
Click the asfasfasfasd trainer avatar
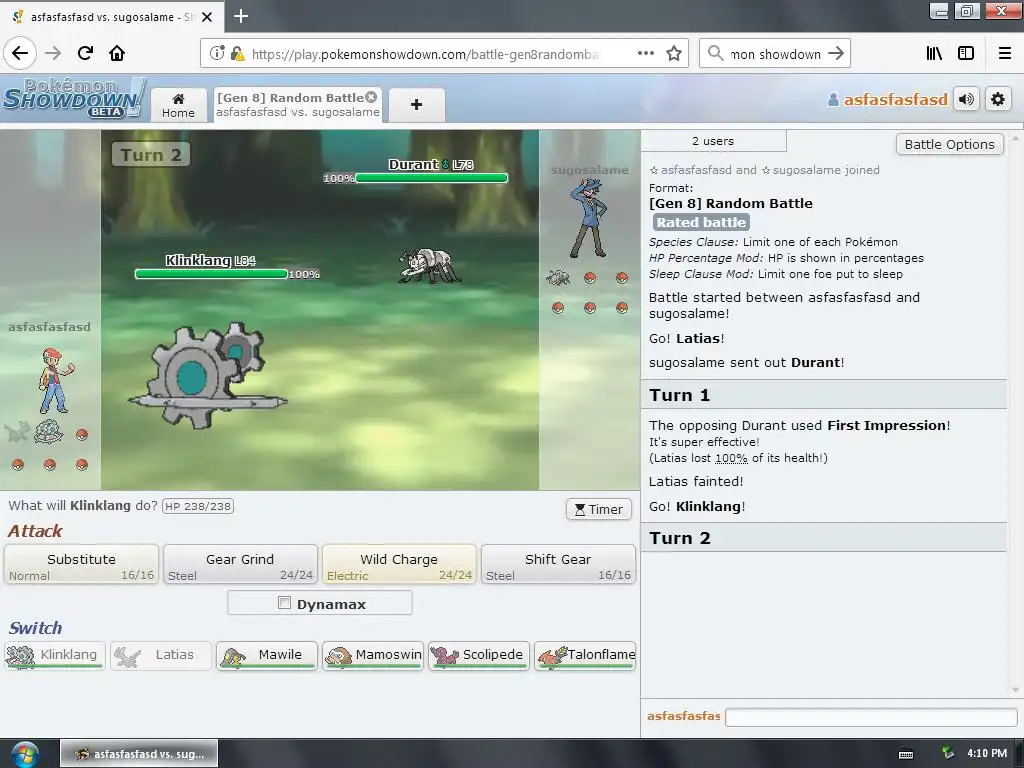(x=55, y=381)
